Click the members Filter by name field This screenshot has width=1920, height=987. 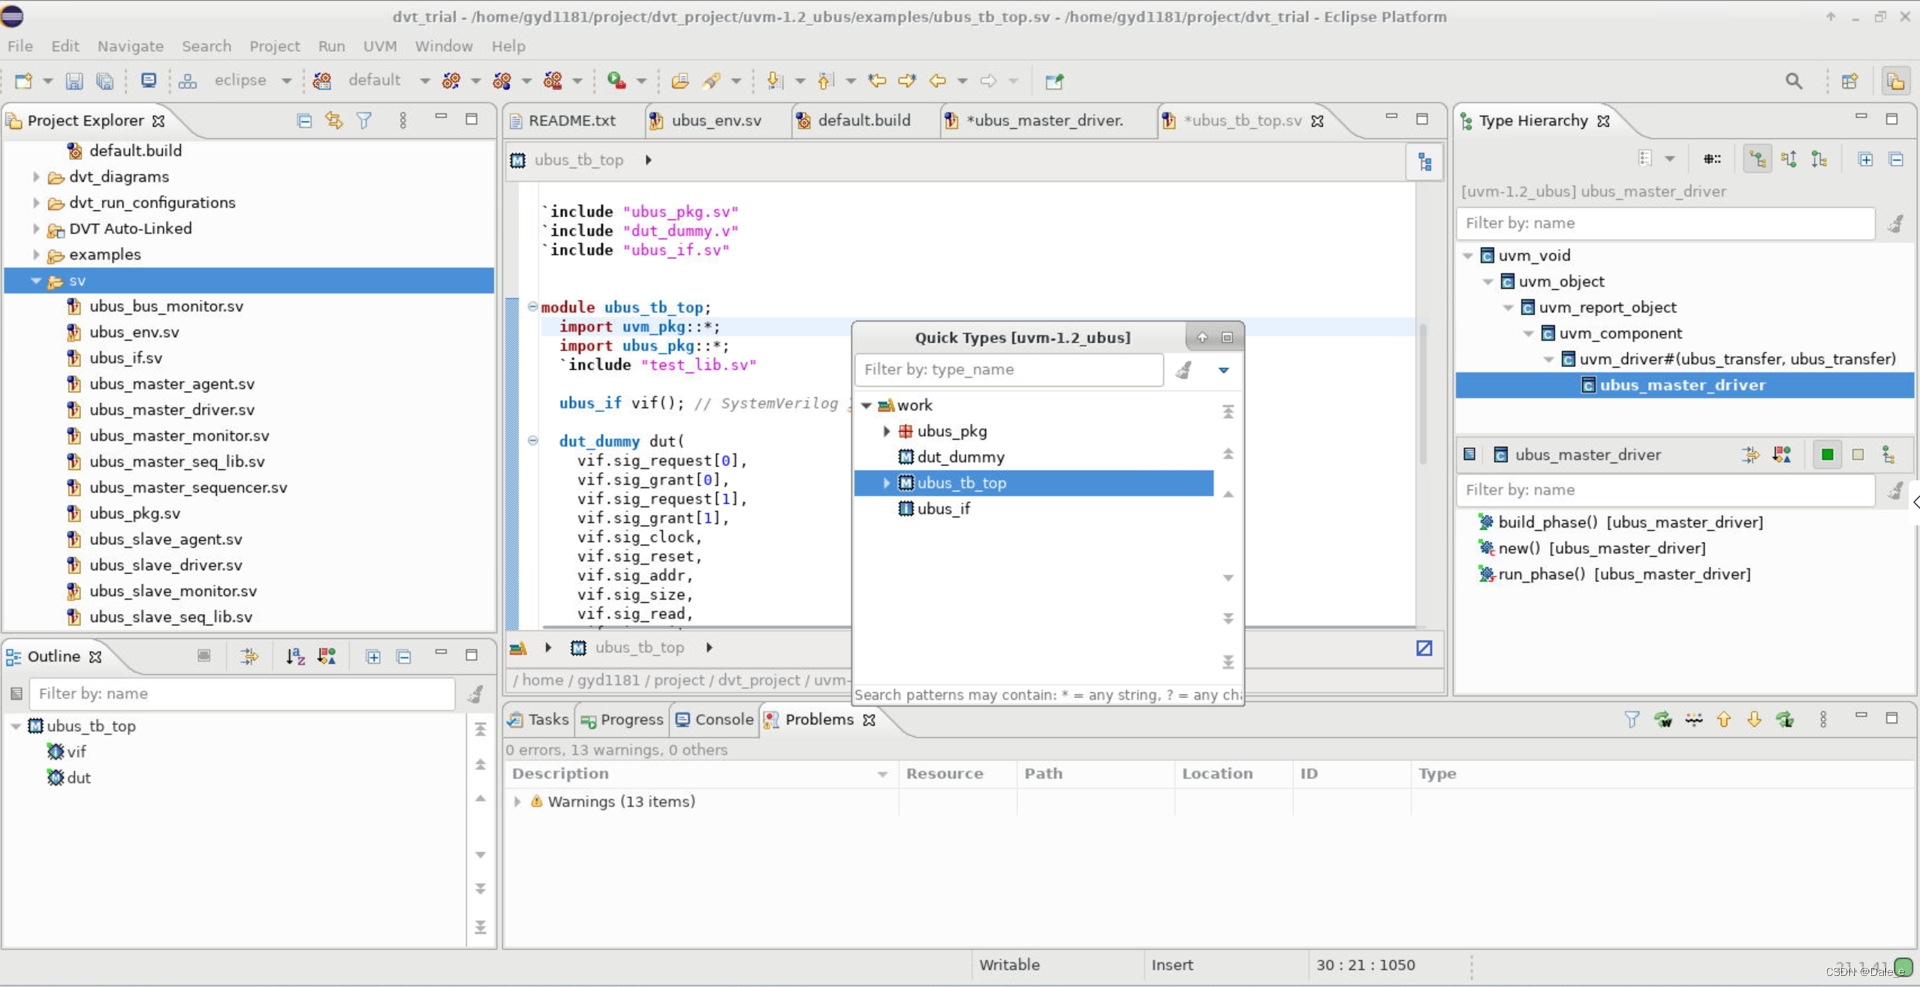1664,490
